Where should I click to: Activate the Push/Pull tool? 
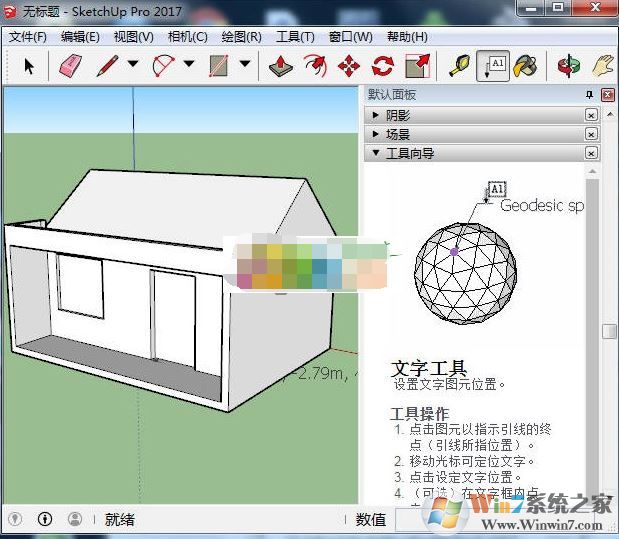pos(281,66)
